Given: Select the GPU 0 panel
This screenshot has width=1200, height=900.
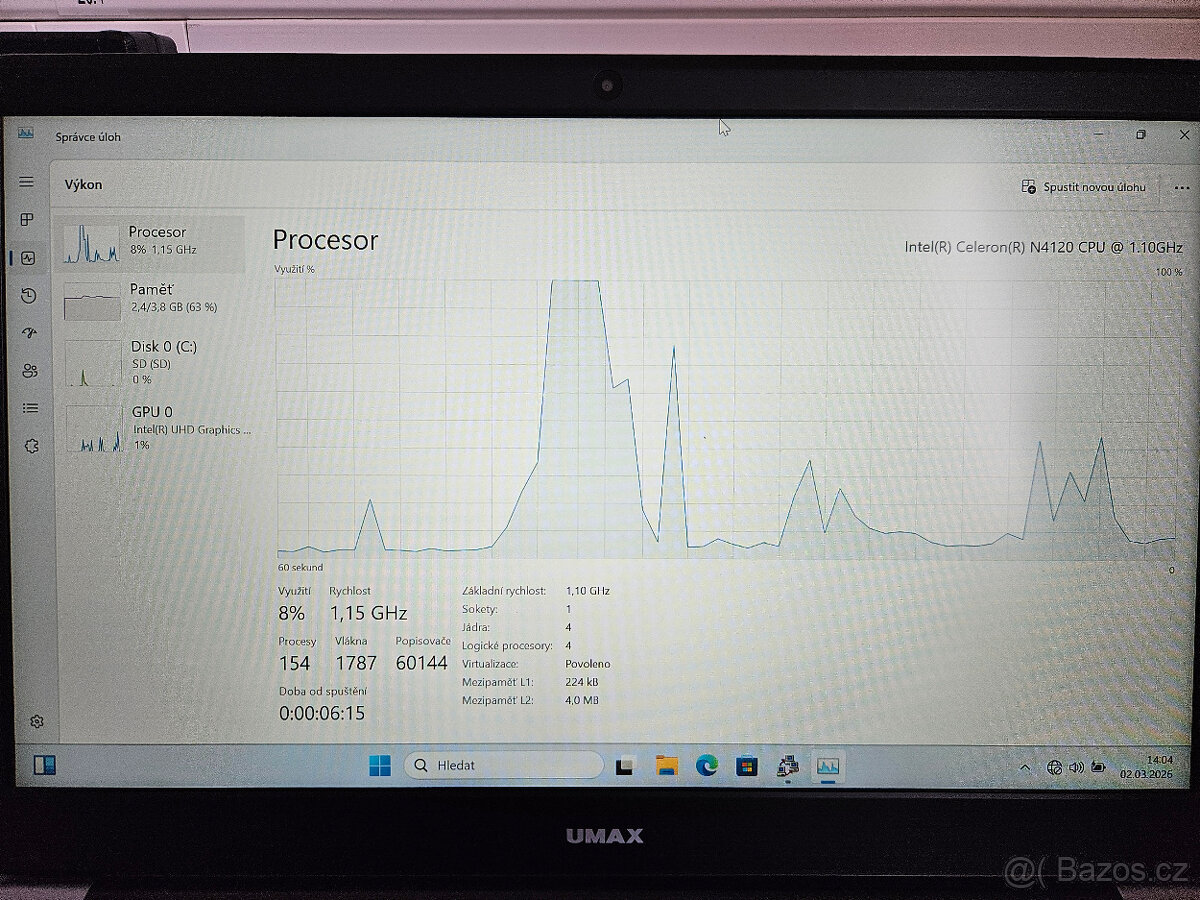Looking at the screenshot, I should [x=150, y=428].
